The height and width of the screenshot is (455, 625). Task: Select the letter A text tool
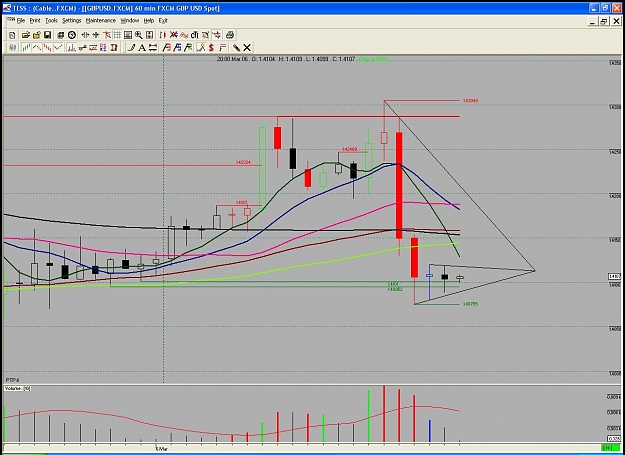tap(142, 48)
